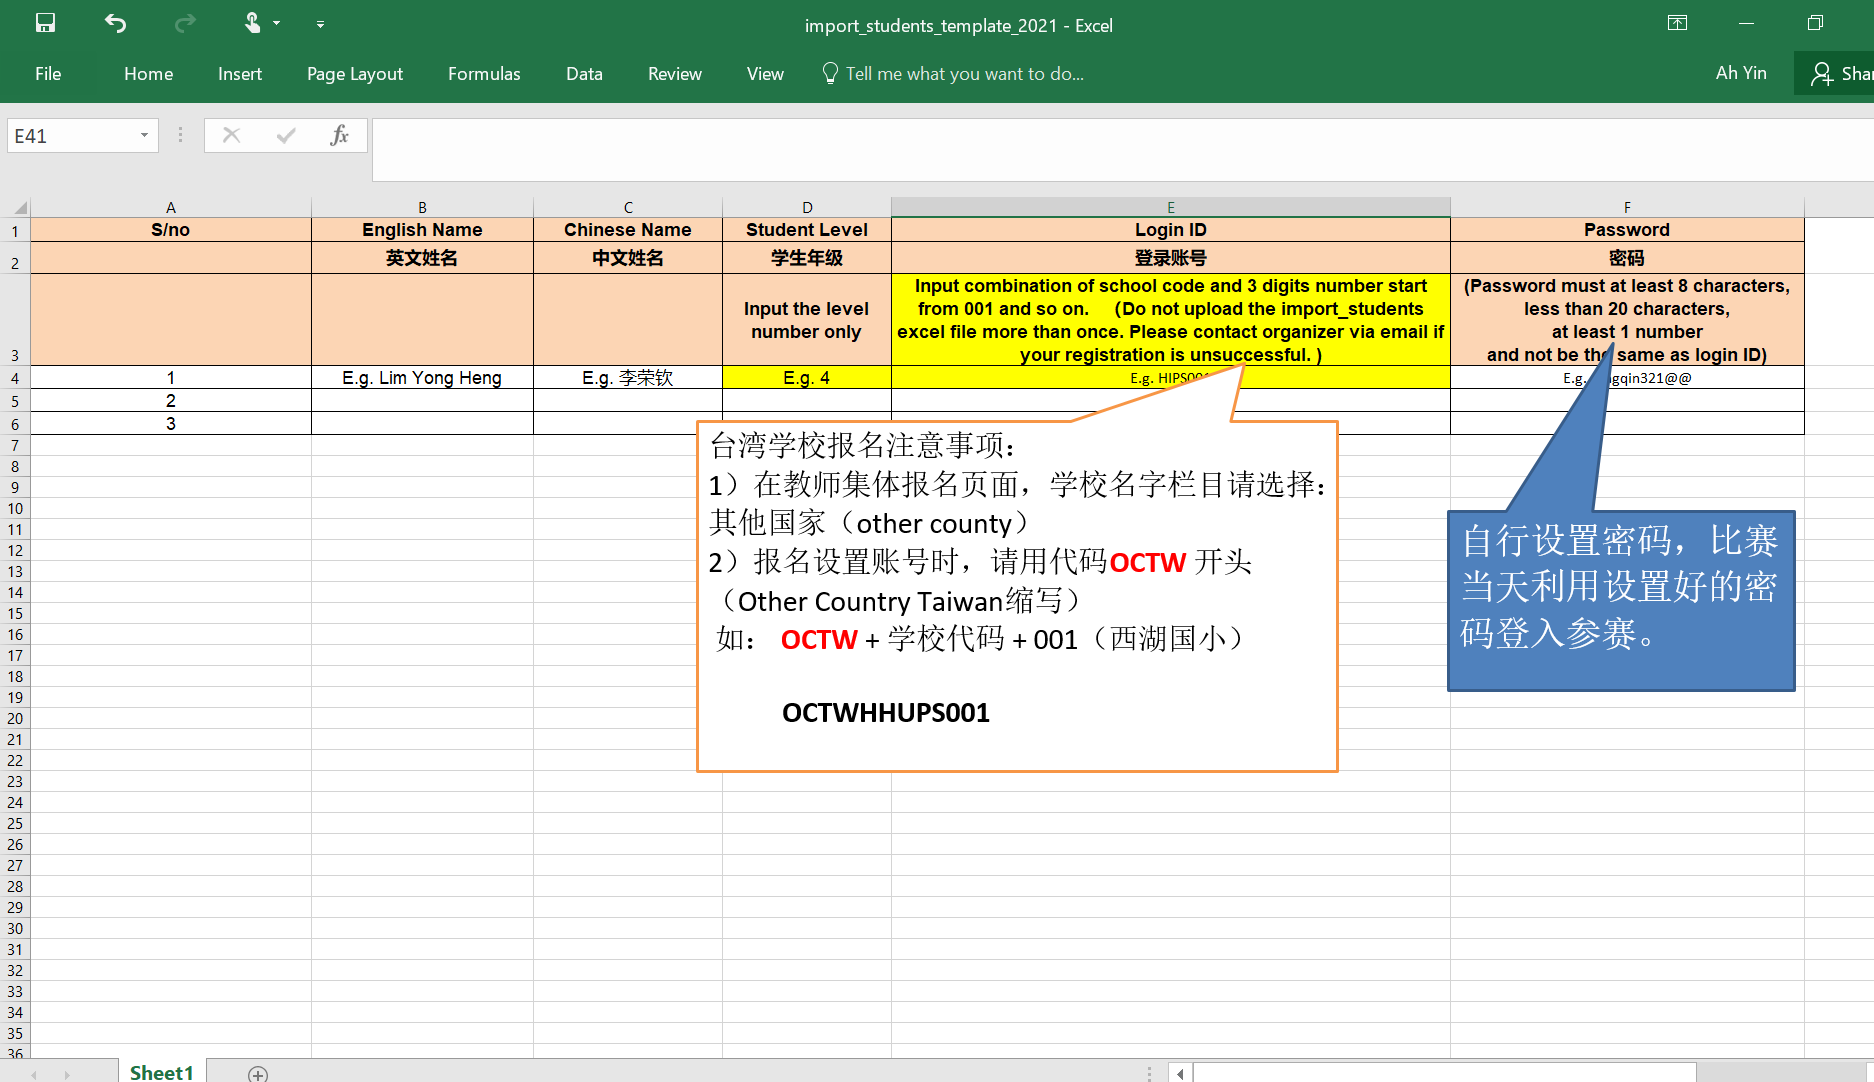This screenshot has width=1874, height=1082.
Task: Click the horizontal scrollbar left arrow
Action: pos(1180,1073)
